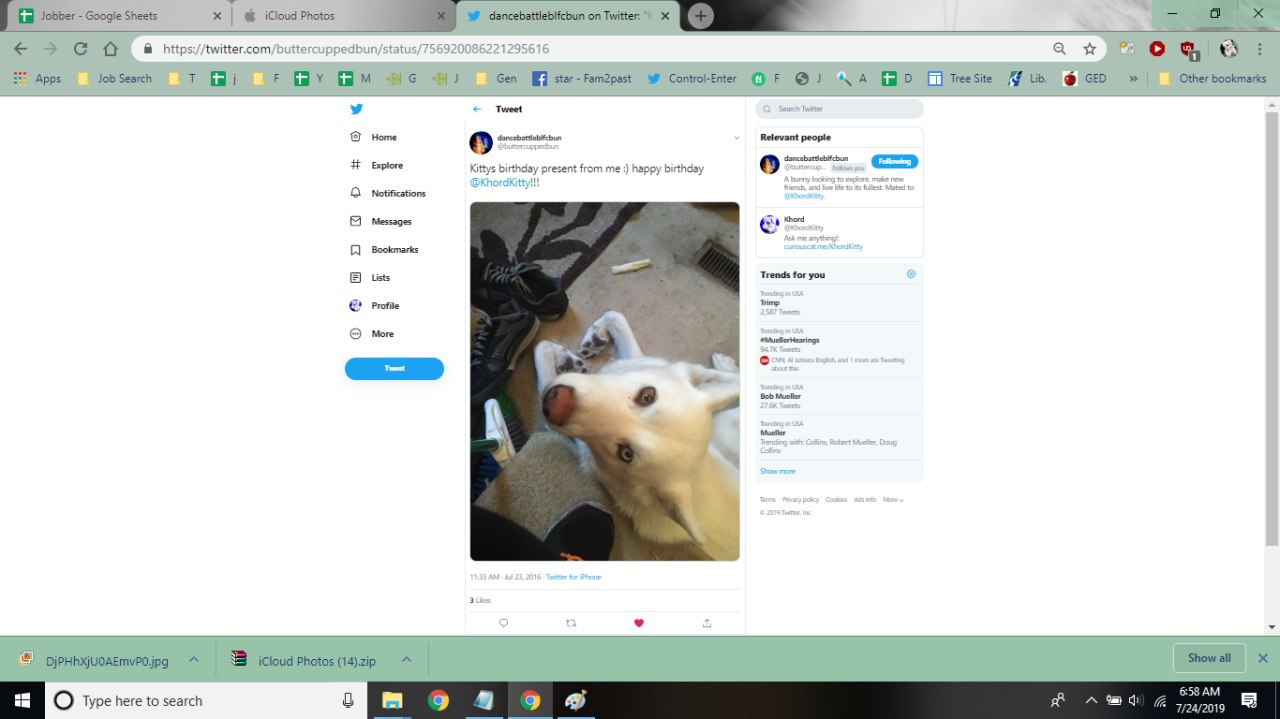Open the Bob Mueller trend
The width and height of the screenshot is (1280, 719).
tap(839, 396)
